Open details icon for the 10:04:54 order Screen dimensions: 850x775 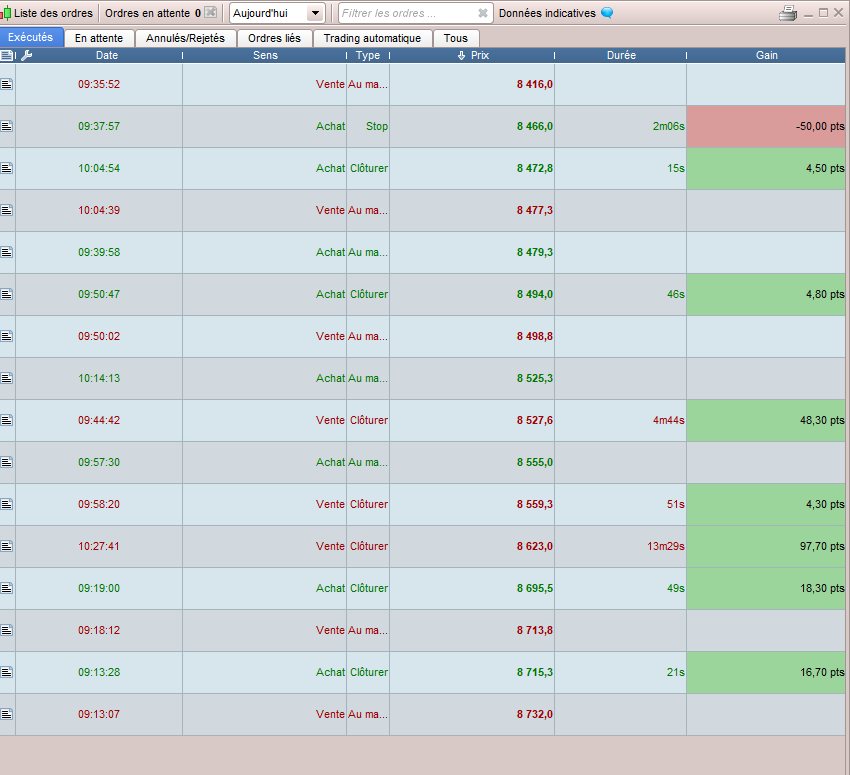click(7, 168)
